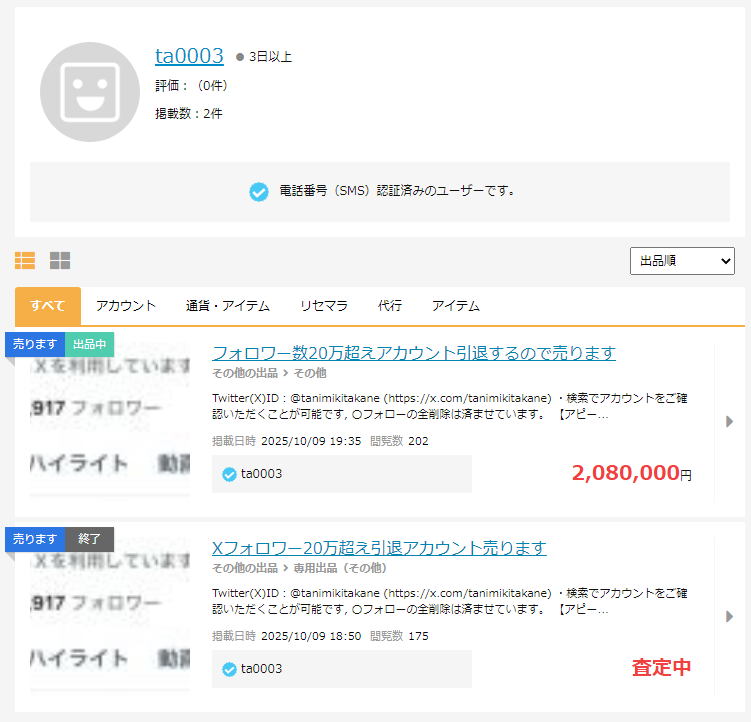Click right arrow on the second listing
The image size is (751, 722).
point(730,617)
